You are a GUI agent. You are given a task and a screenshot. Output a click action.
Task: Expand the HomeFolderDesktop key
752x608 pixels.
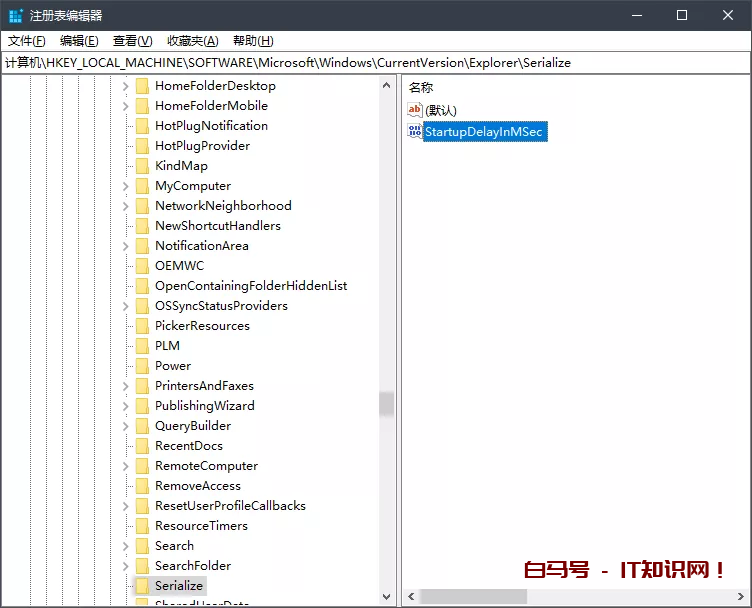click(125, 86)
